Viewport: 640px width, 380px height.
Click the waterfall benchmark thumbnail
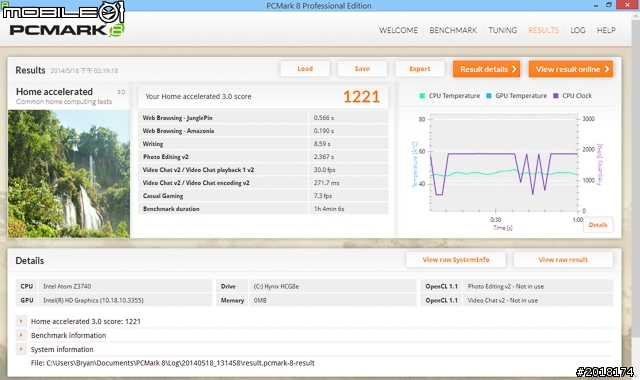pos(69,174)
